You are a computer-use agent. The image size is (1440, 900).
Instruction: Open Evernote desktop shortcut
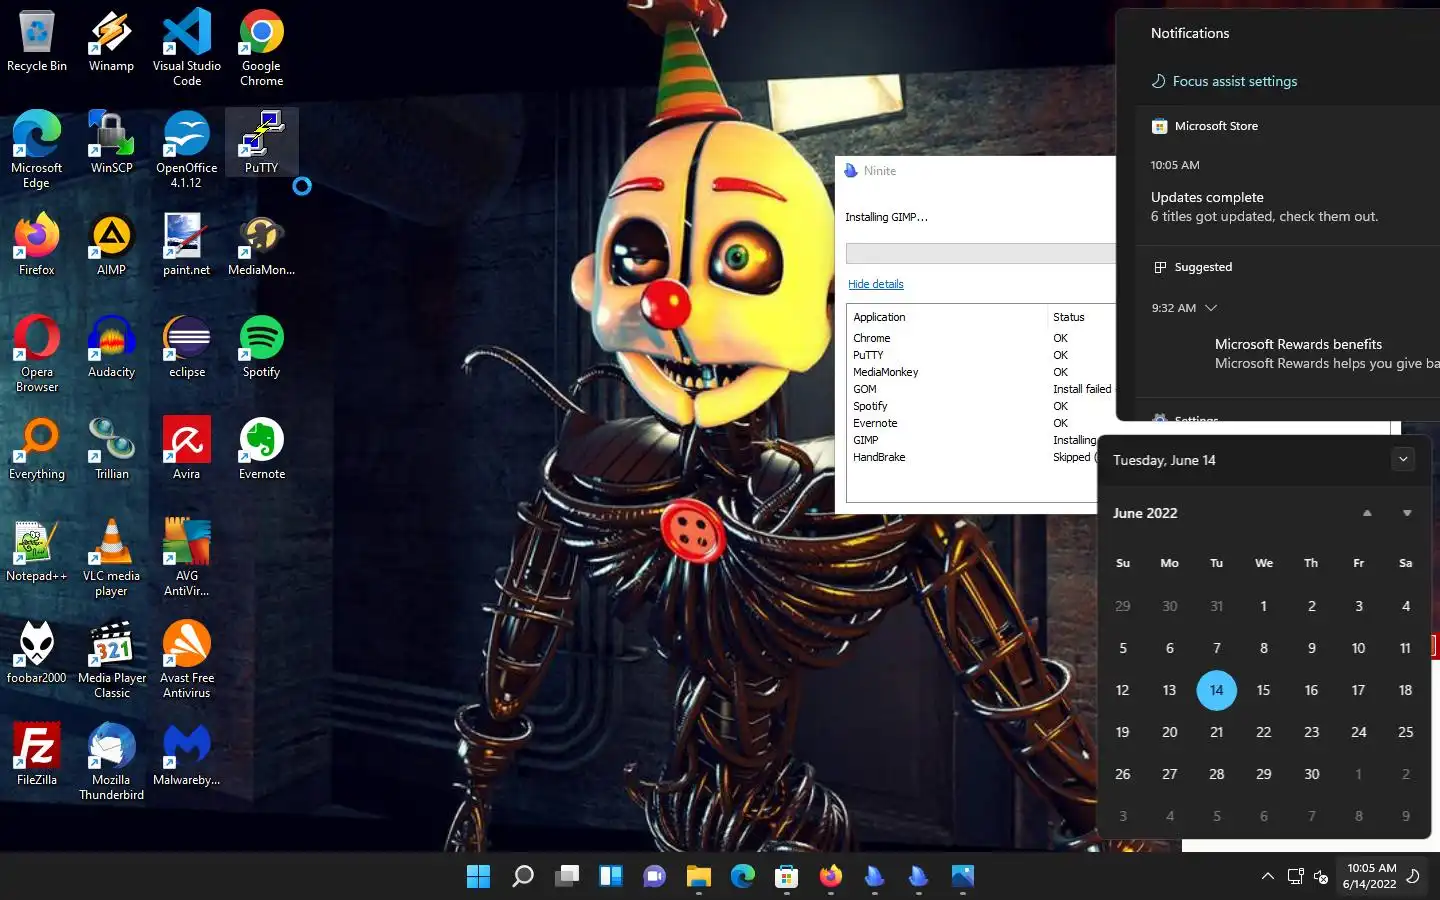(x=262, y=449)
